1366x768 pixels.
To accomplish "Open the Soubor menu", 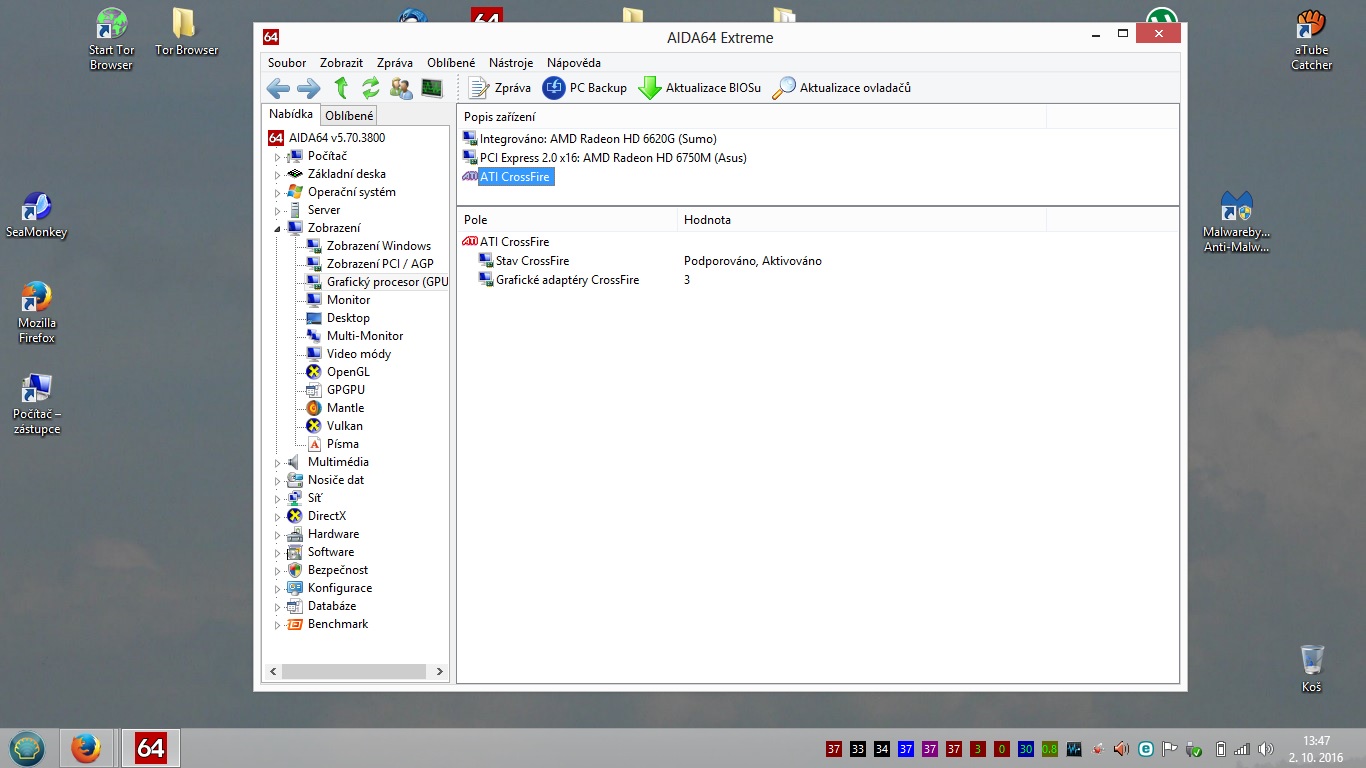I will [x=287, y=63].
